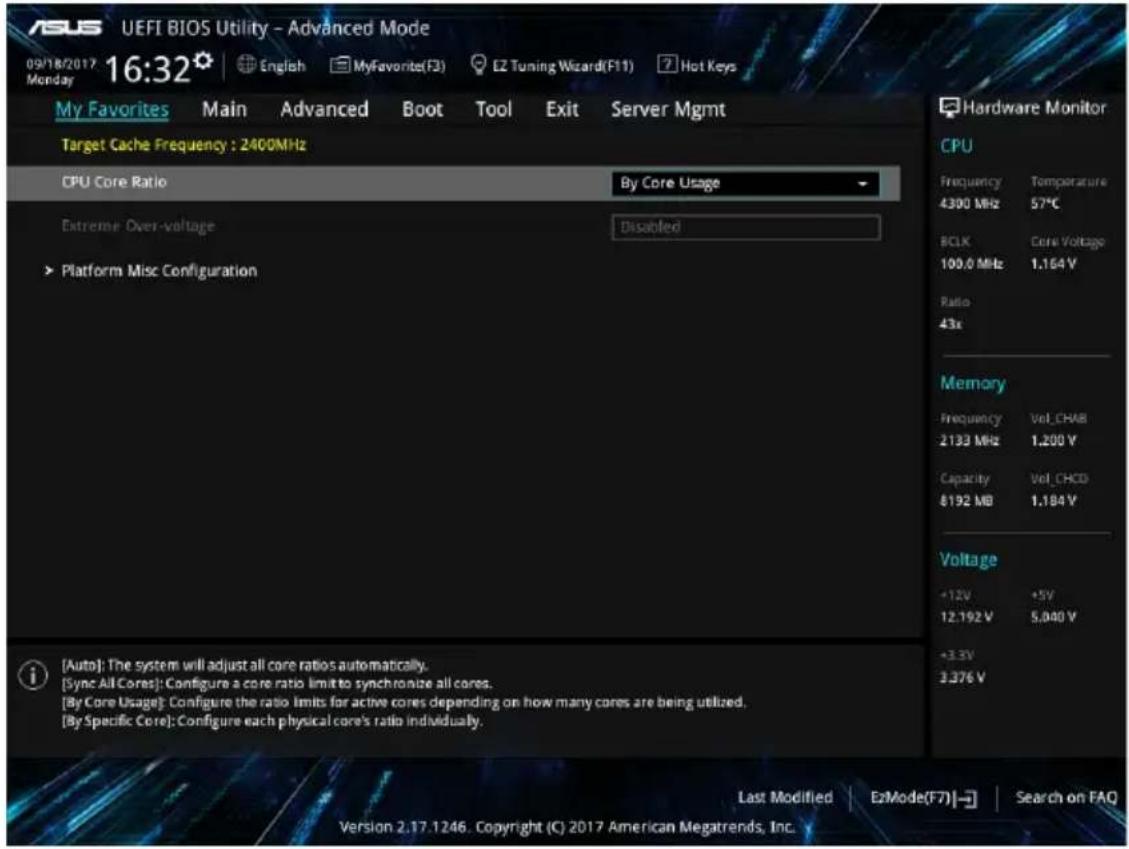Switch to the Exit tab
Viewport: 1129px width, 849px height.
(562, 109)
